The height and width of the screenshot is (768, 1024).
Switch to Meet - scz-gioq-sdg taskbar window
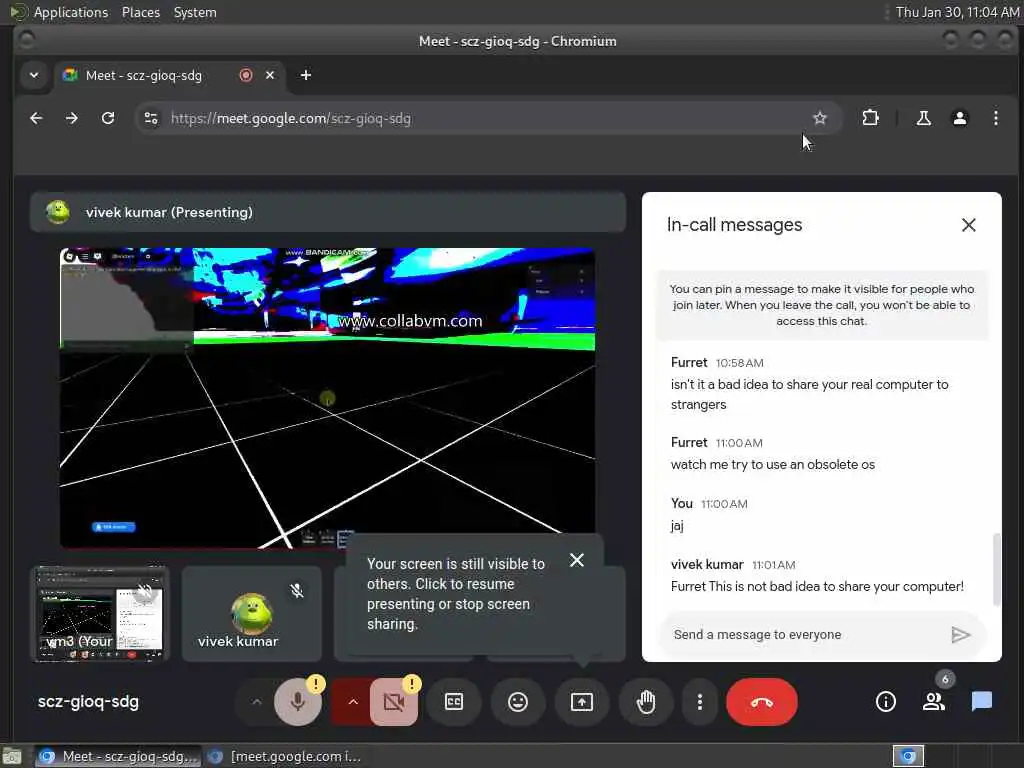click(118, 756)
